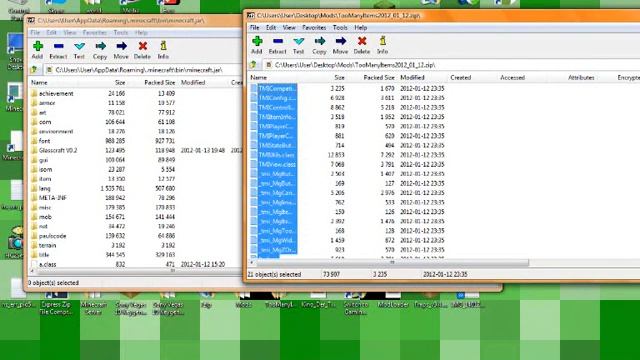Open the File menu in the minecraft.jar window

[35, 33]
